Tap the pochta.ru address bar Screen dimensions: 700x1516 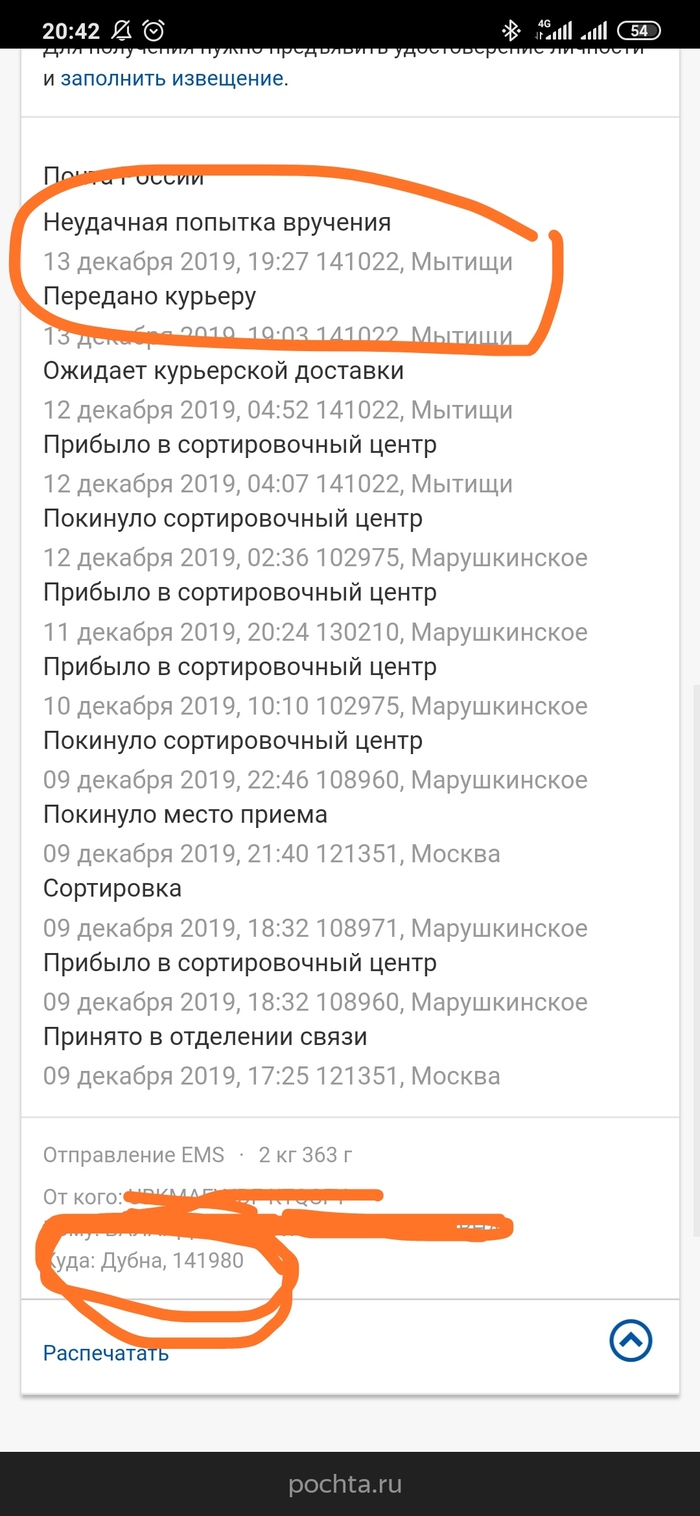point(345,1484)
